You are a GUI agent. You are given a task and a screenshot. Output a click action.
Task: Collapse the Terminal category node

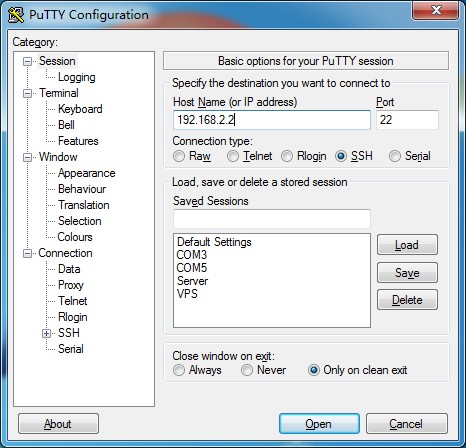tap(27, 93)
